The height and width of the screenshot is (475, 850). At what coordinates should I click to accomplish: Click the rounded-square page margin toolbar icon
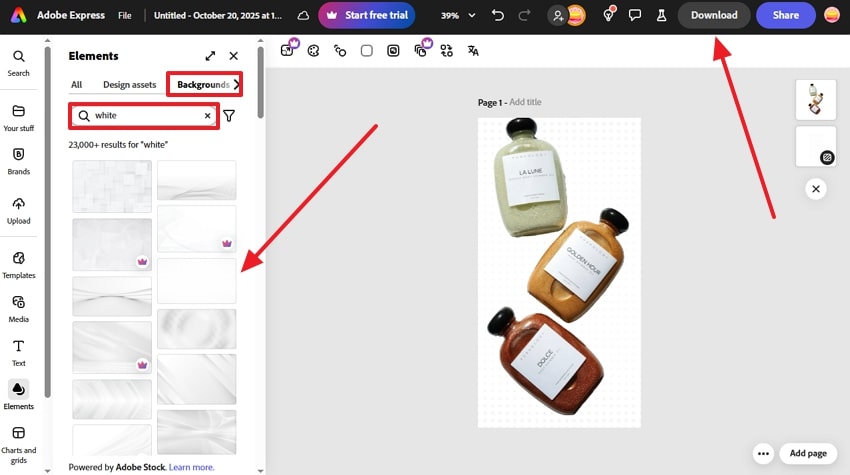(393, 51)
